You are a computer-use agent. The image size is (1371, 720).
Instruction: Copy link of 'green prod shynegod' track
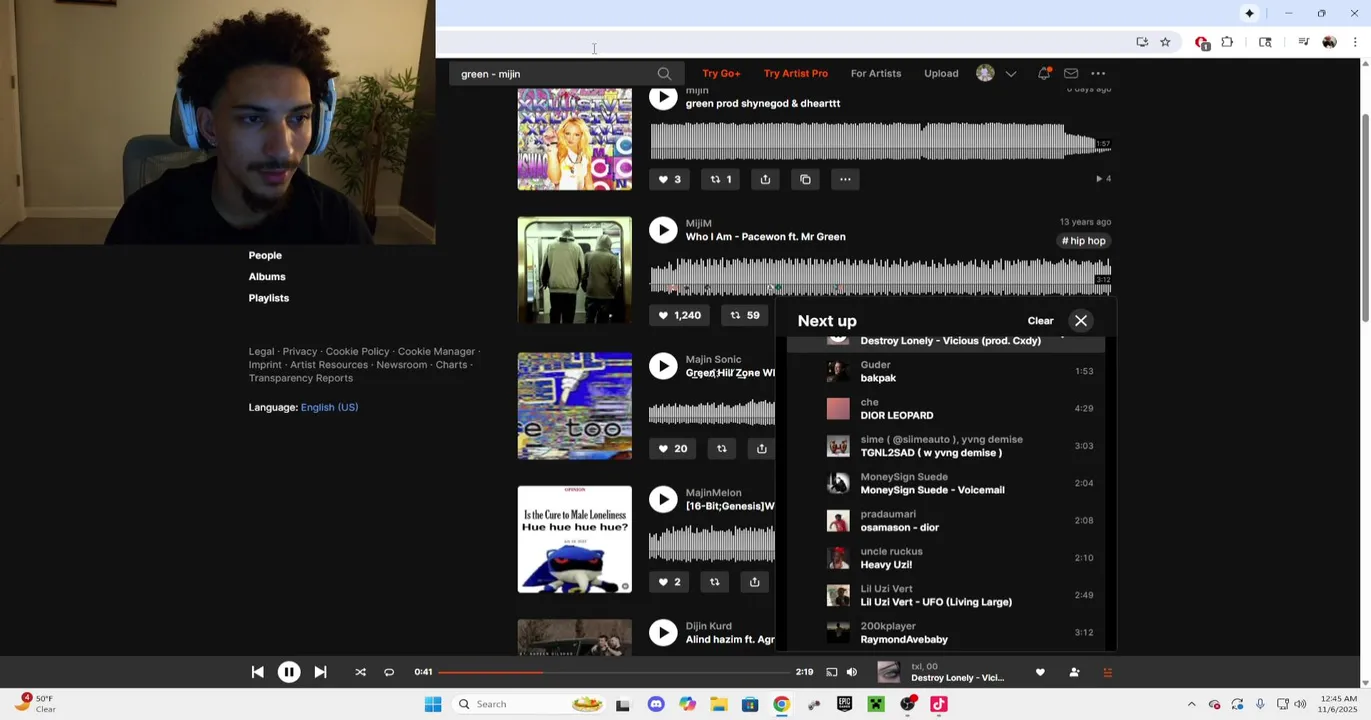pos(805,179)
